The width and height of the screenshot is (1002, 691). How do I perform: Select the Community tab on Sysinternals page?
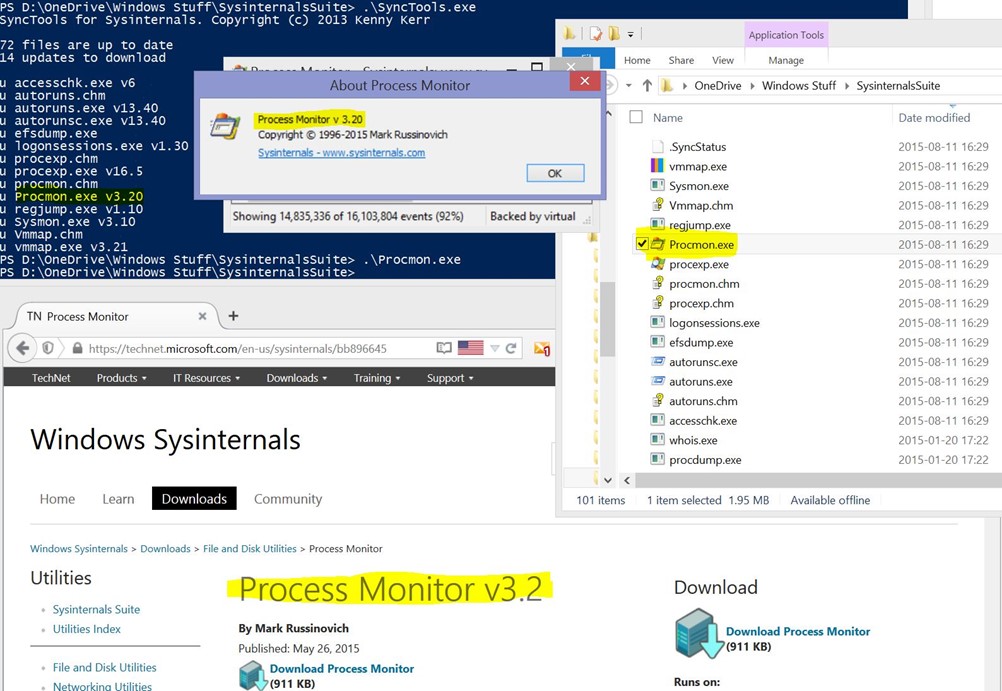[288, 499]
